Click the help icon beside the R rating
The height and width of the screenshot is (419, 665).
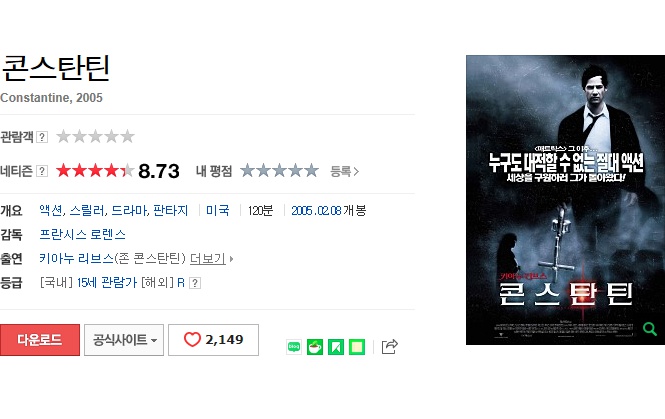[x=195, y=283]
